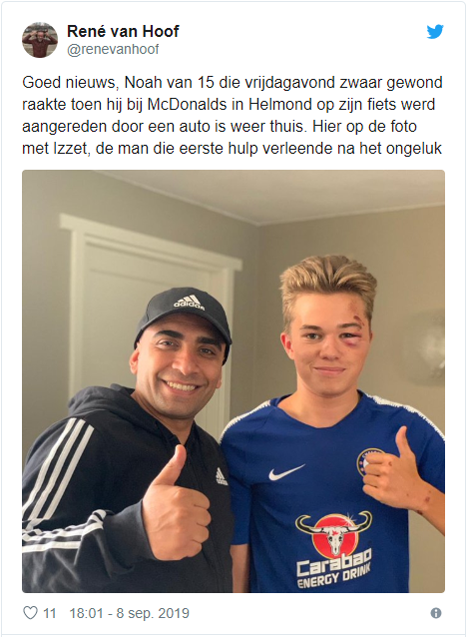This screenshot has height=637, width=468.
Task: Click the Carabao bull skull logo on the jersey
Action: pyautogui.click(x=334, y=532)
